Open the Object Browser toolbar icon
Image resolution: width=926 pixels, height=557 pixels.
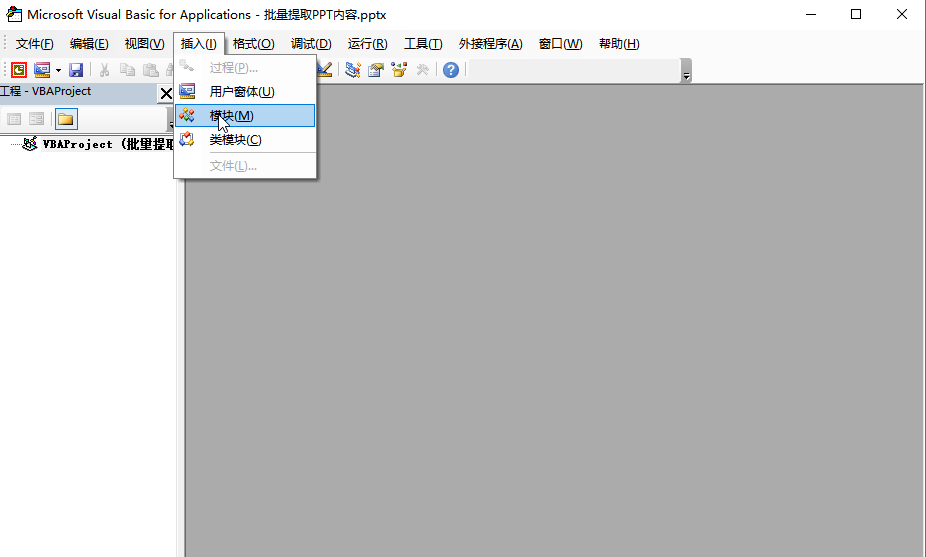tap(399, 70)
